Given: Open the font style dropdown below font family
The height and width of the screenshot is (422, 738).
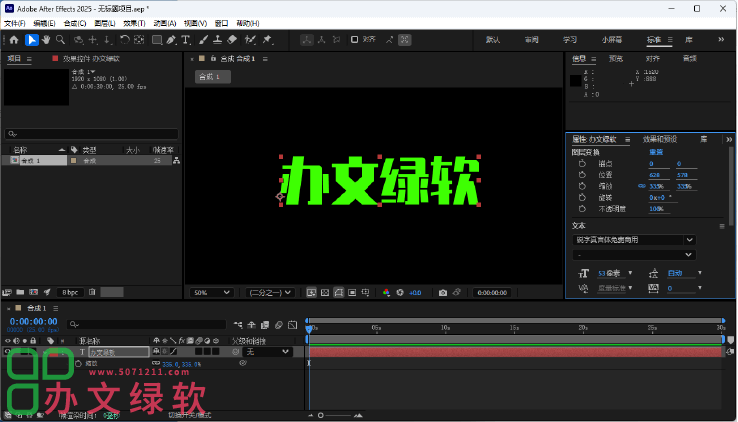Looking at the screenshot, I should (634, 255).
